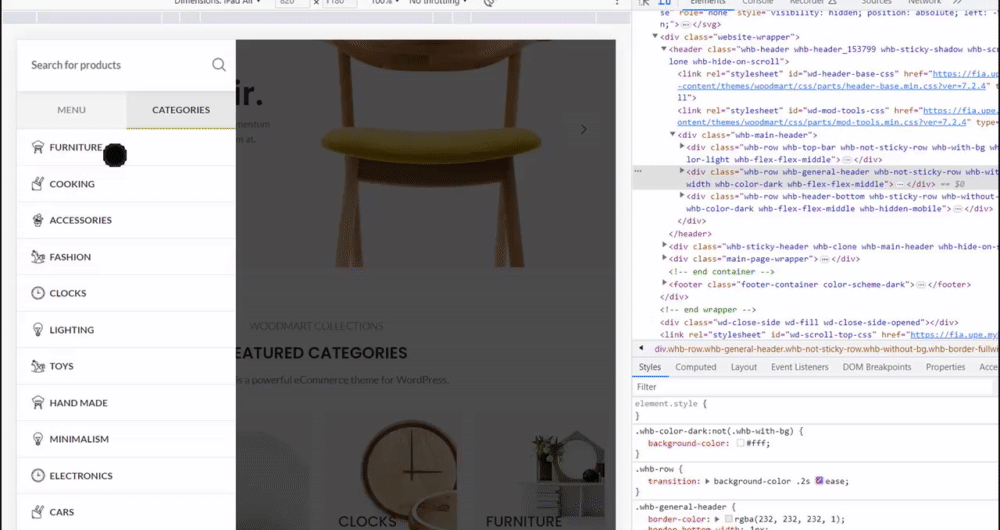Open the LIGHTING category

pos(126,330)
